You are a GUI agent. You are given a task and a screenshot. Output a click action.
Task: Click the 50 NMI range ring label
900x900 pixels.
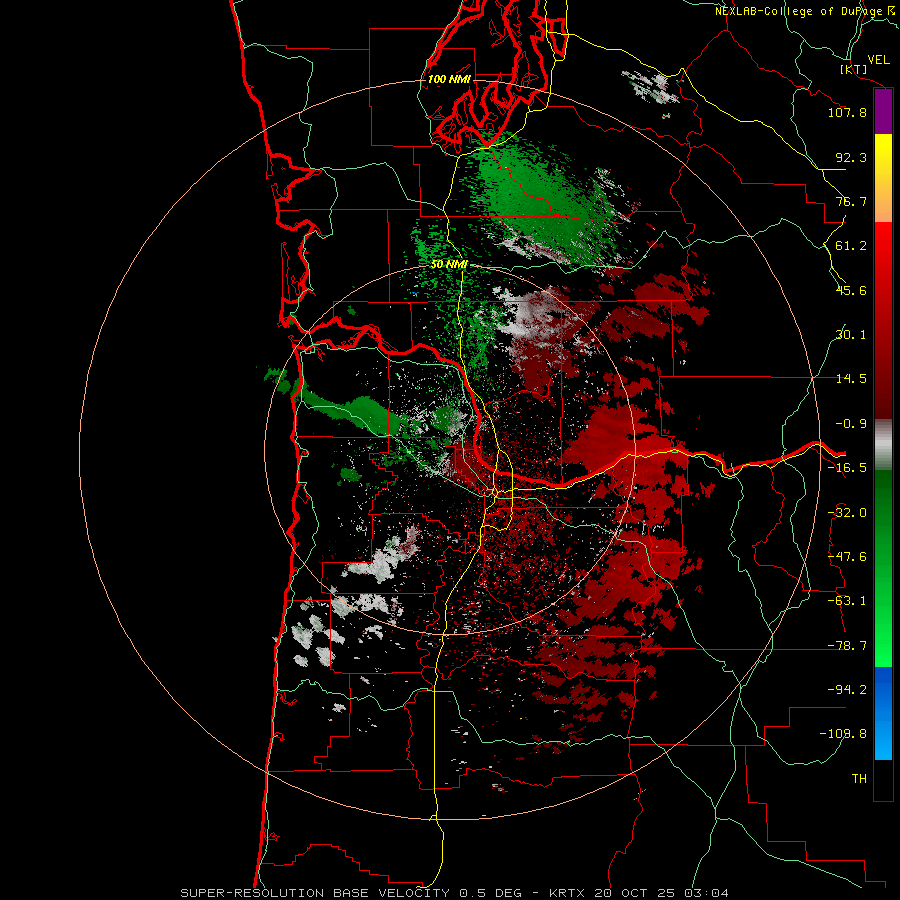tap(449, 265)
